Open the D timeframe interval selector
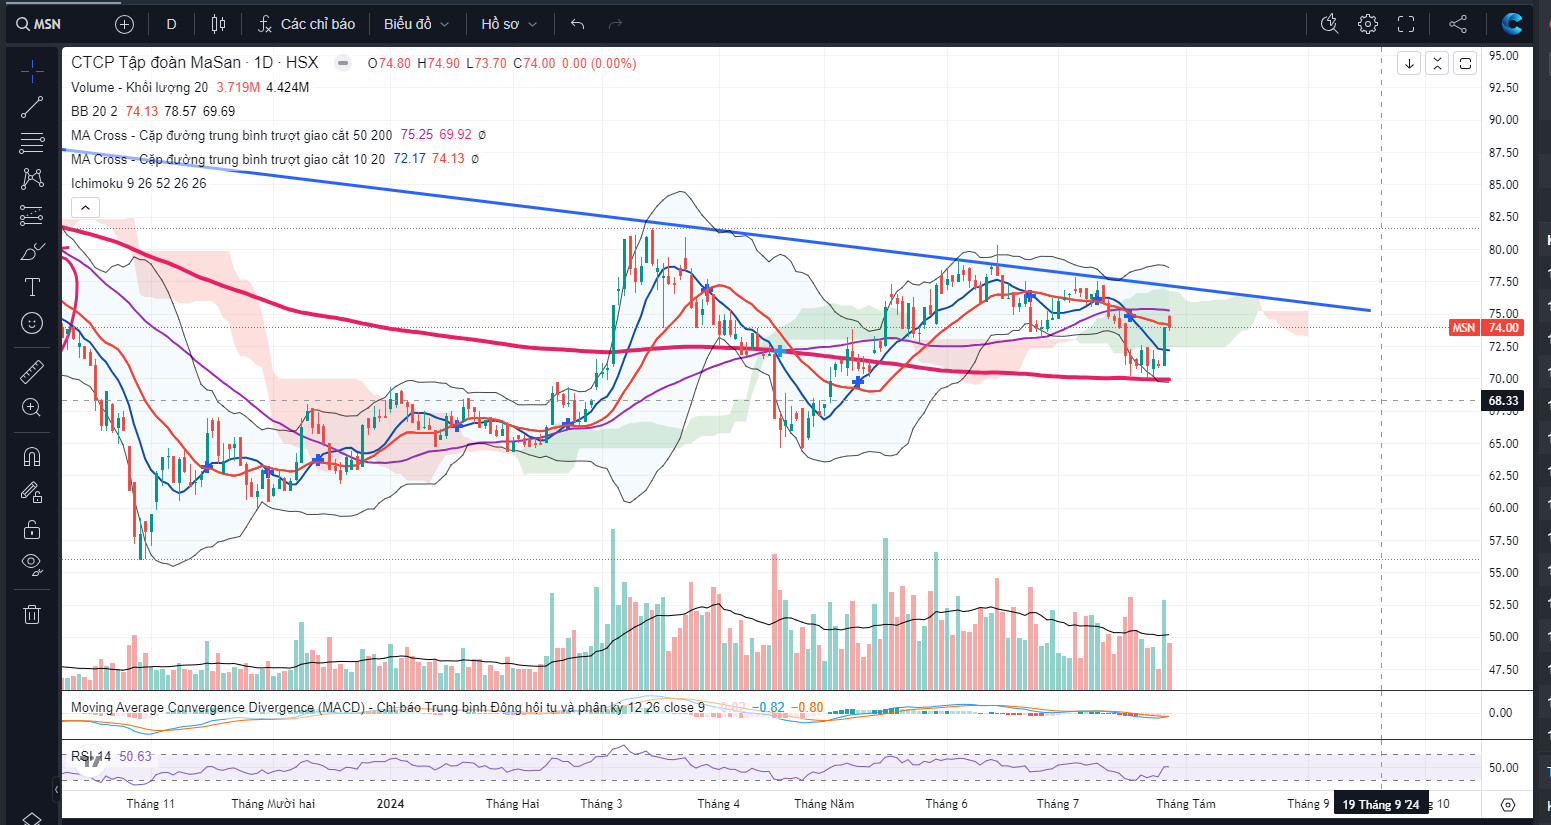The height and width of the screenshot is (825, 1551). [171, 24]
